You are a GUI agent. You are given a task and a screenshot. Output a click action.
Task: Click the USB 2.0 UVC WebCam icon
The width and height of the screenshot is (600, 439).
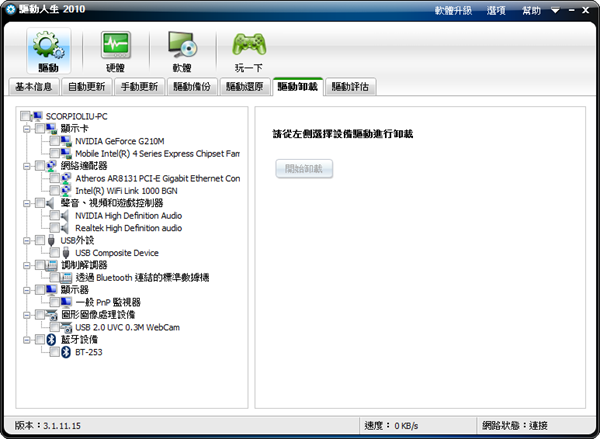point(66,327)
